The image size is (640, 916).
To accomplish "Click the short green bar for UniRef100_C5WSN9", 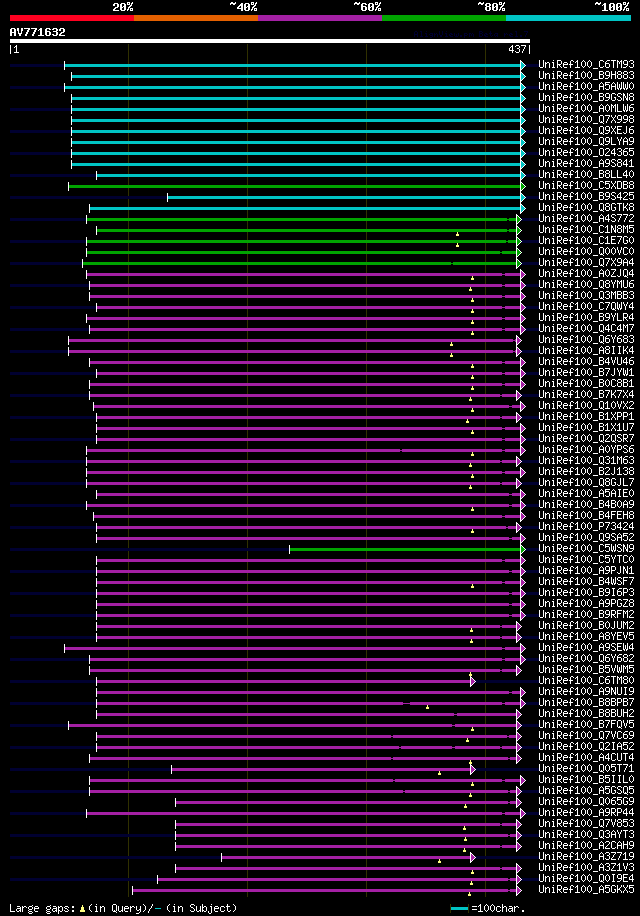I will coord(405,550).
